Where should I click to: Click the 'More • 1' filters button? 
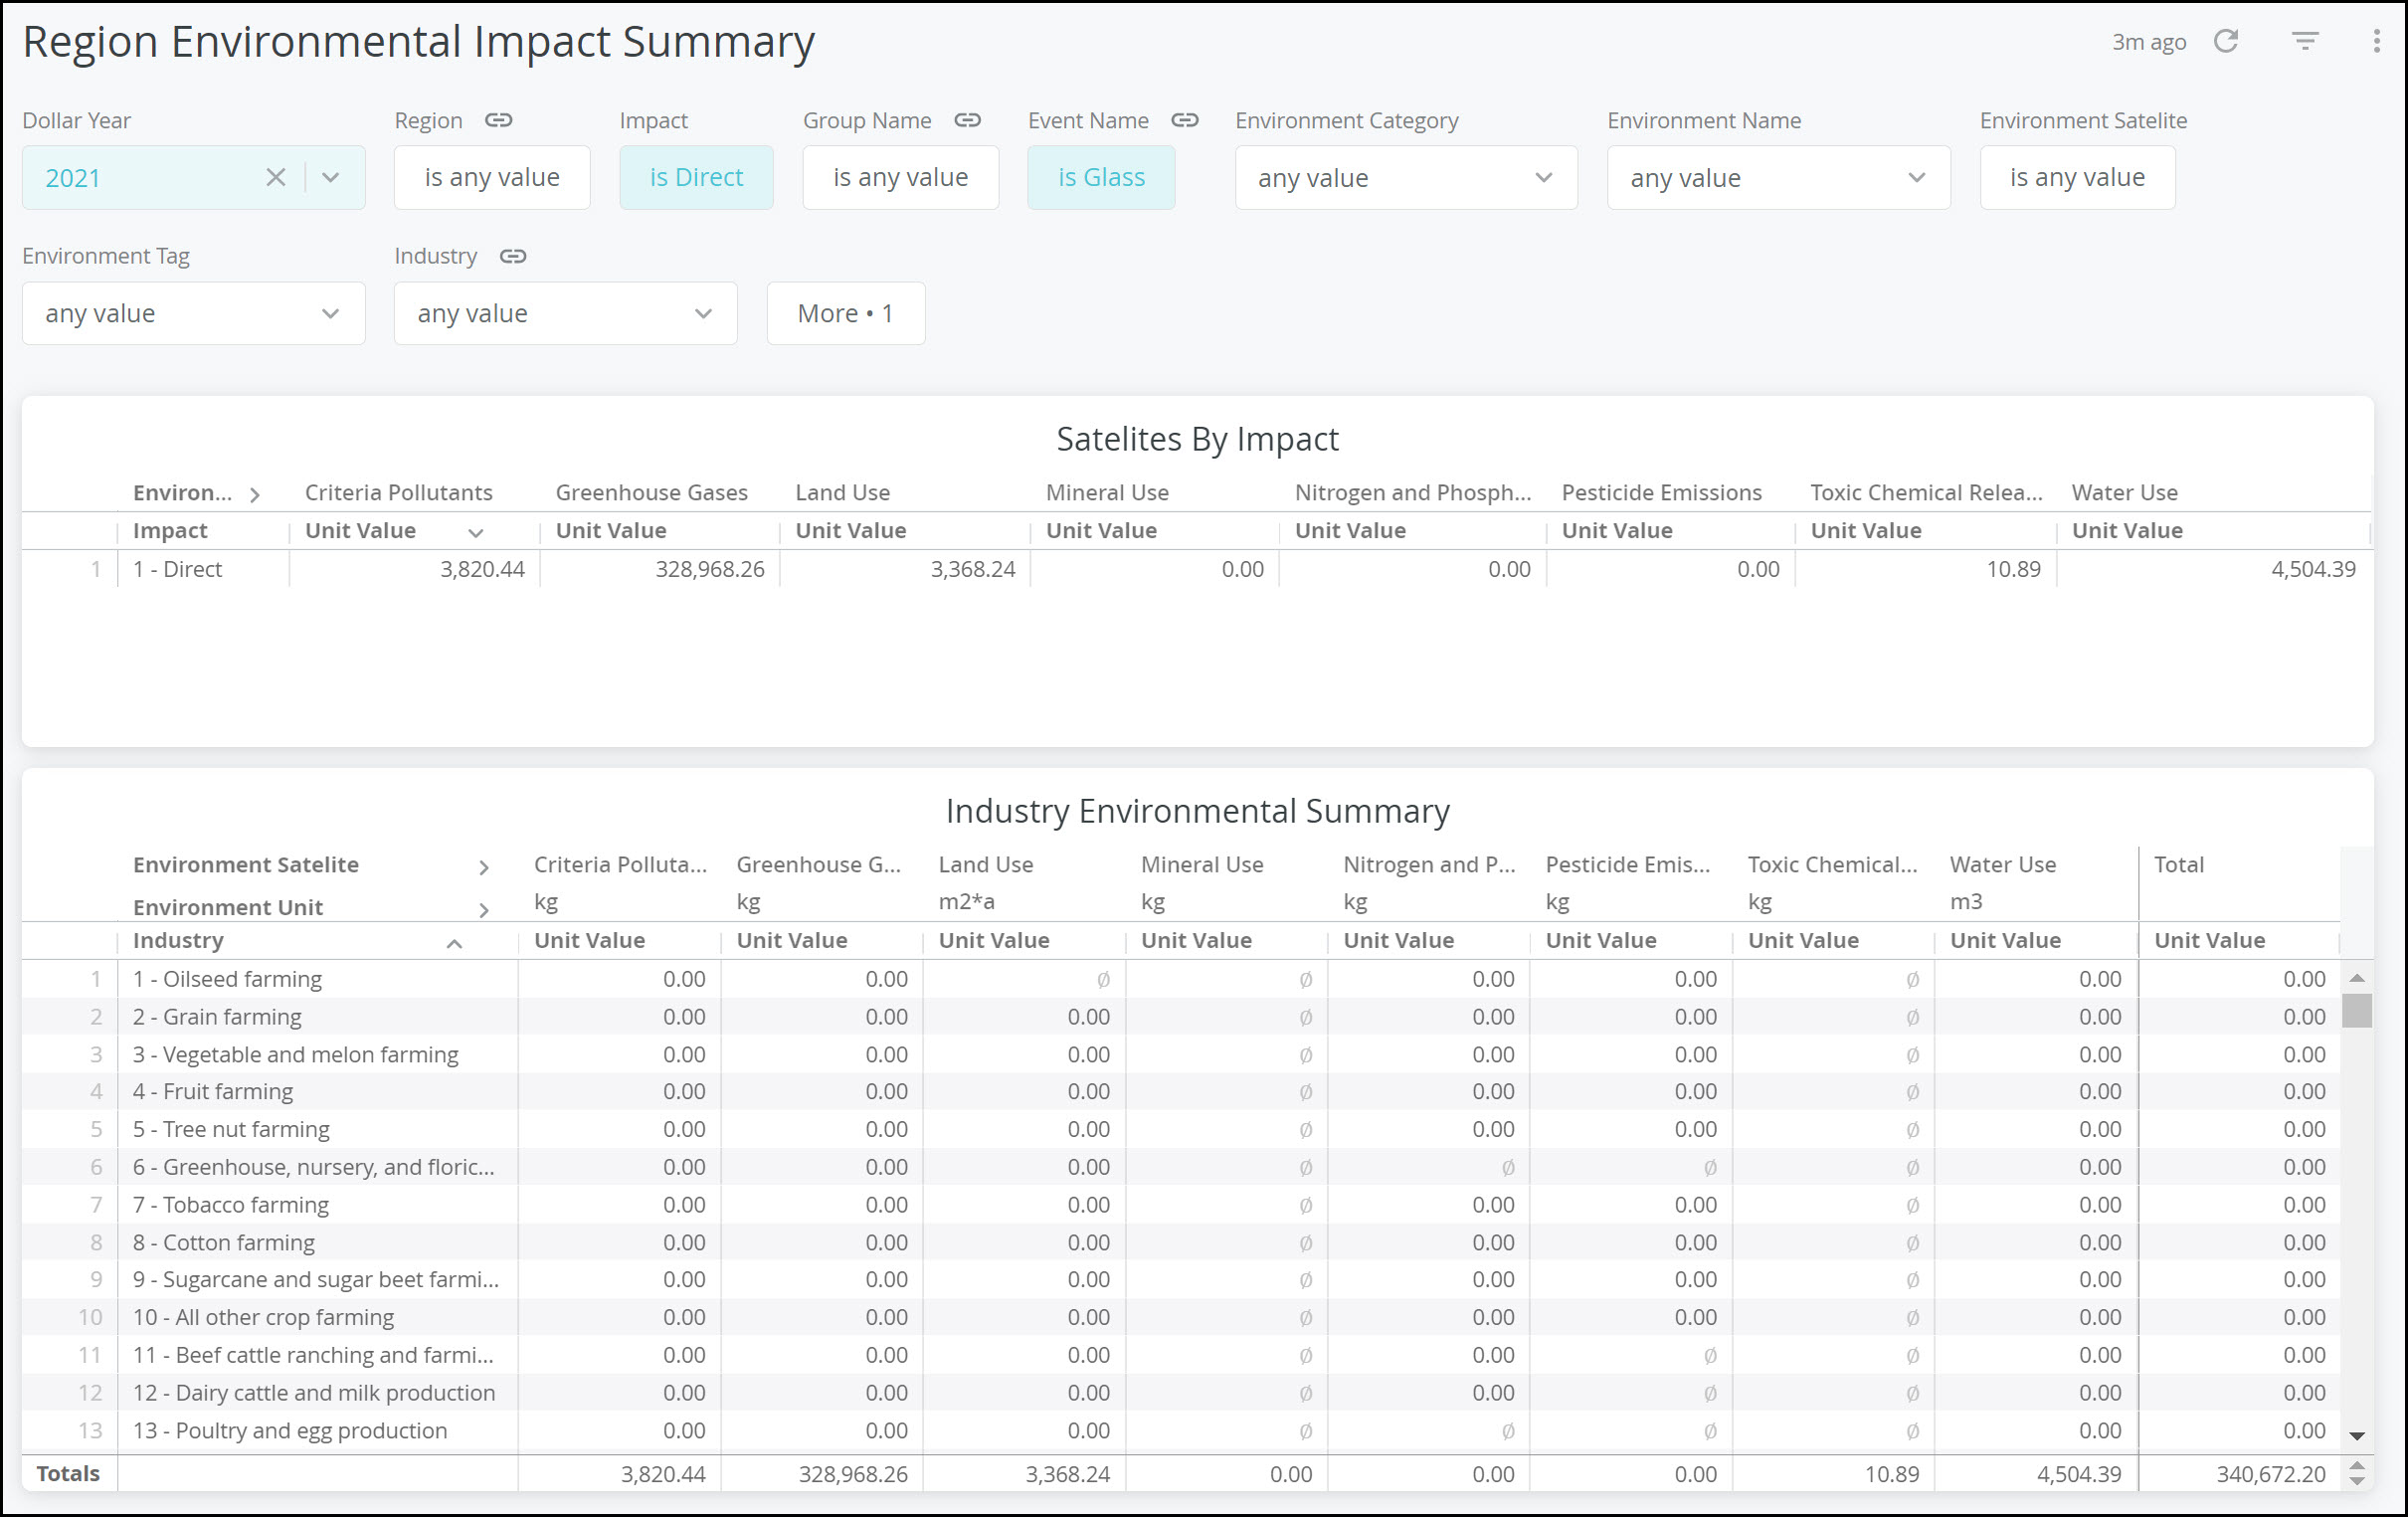coord(845,313)
